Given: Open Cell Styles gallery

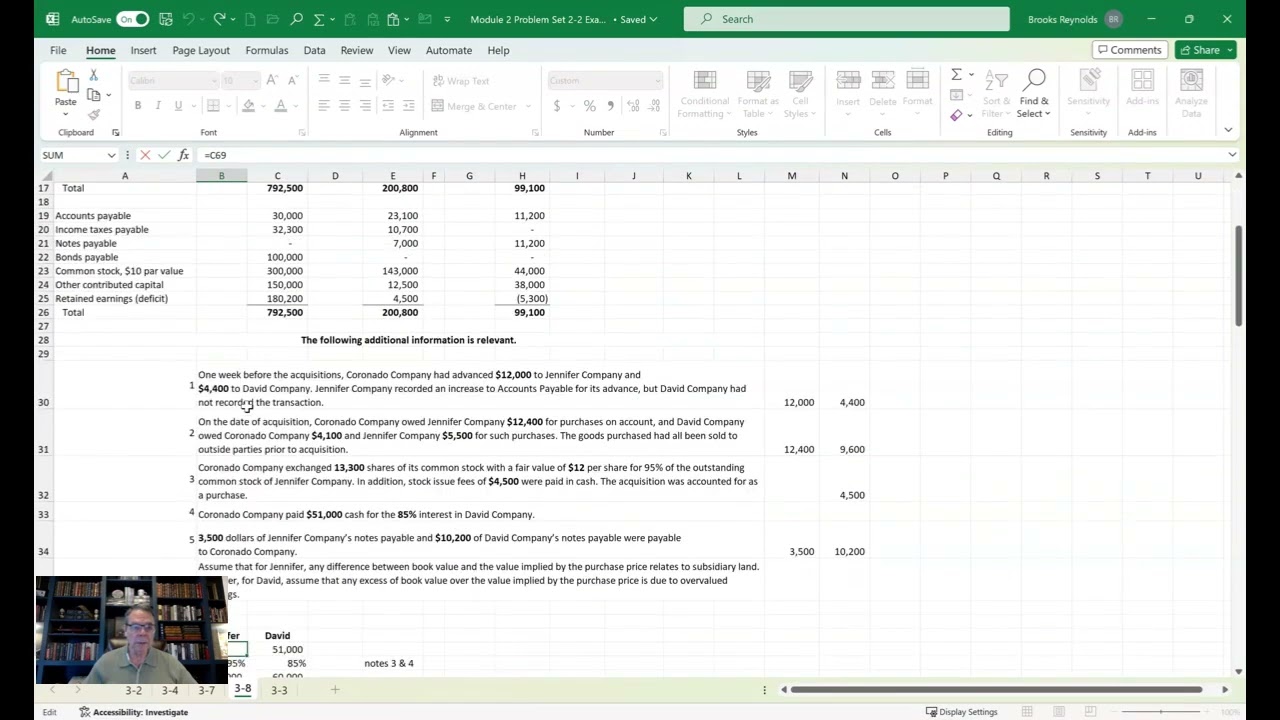Looking at the screenshot, I should [x=800, y=94].
